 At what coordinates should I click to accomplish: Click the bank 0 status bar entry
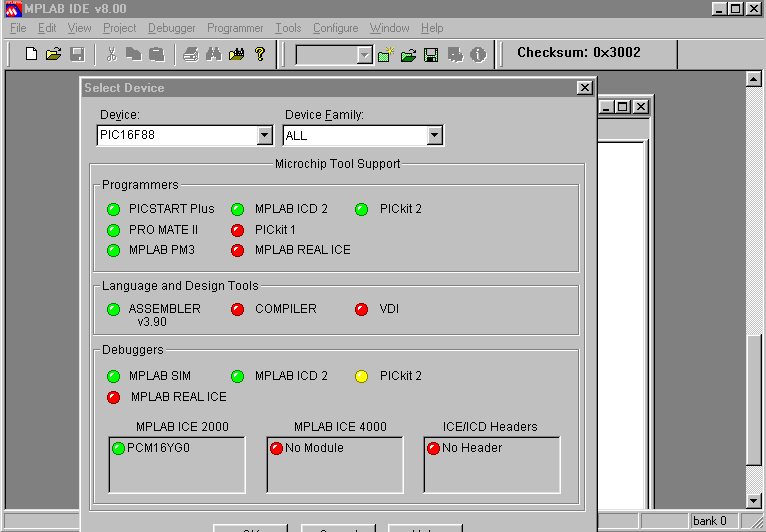709,521
